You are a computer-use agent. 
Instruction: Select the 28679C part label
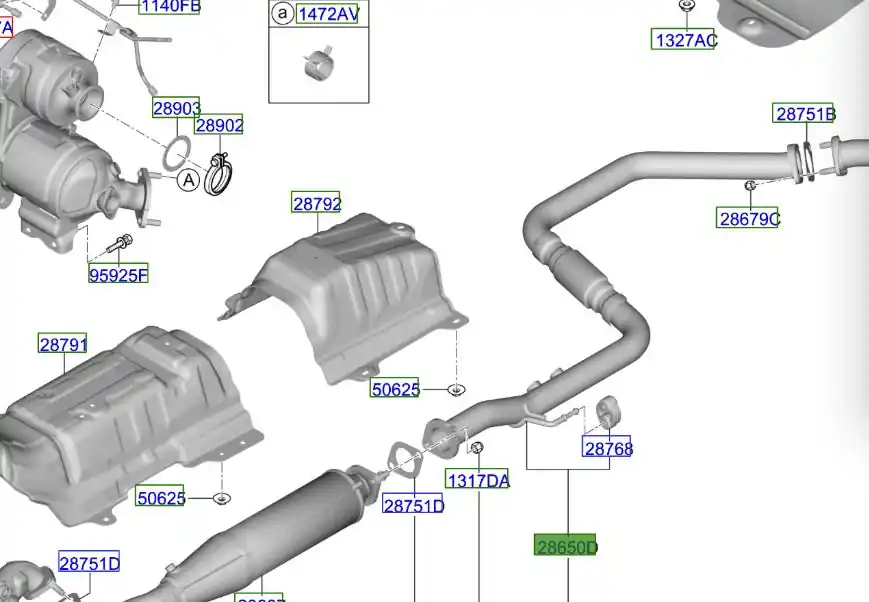pyautogui.click(x=748, y=218)
